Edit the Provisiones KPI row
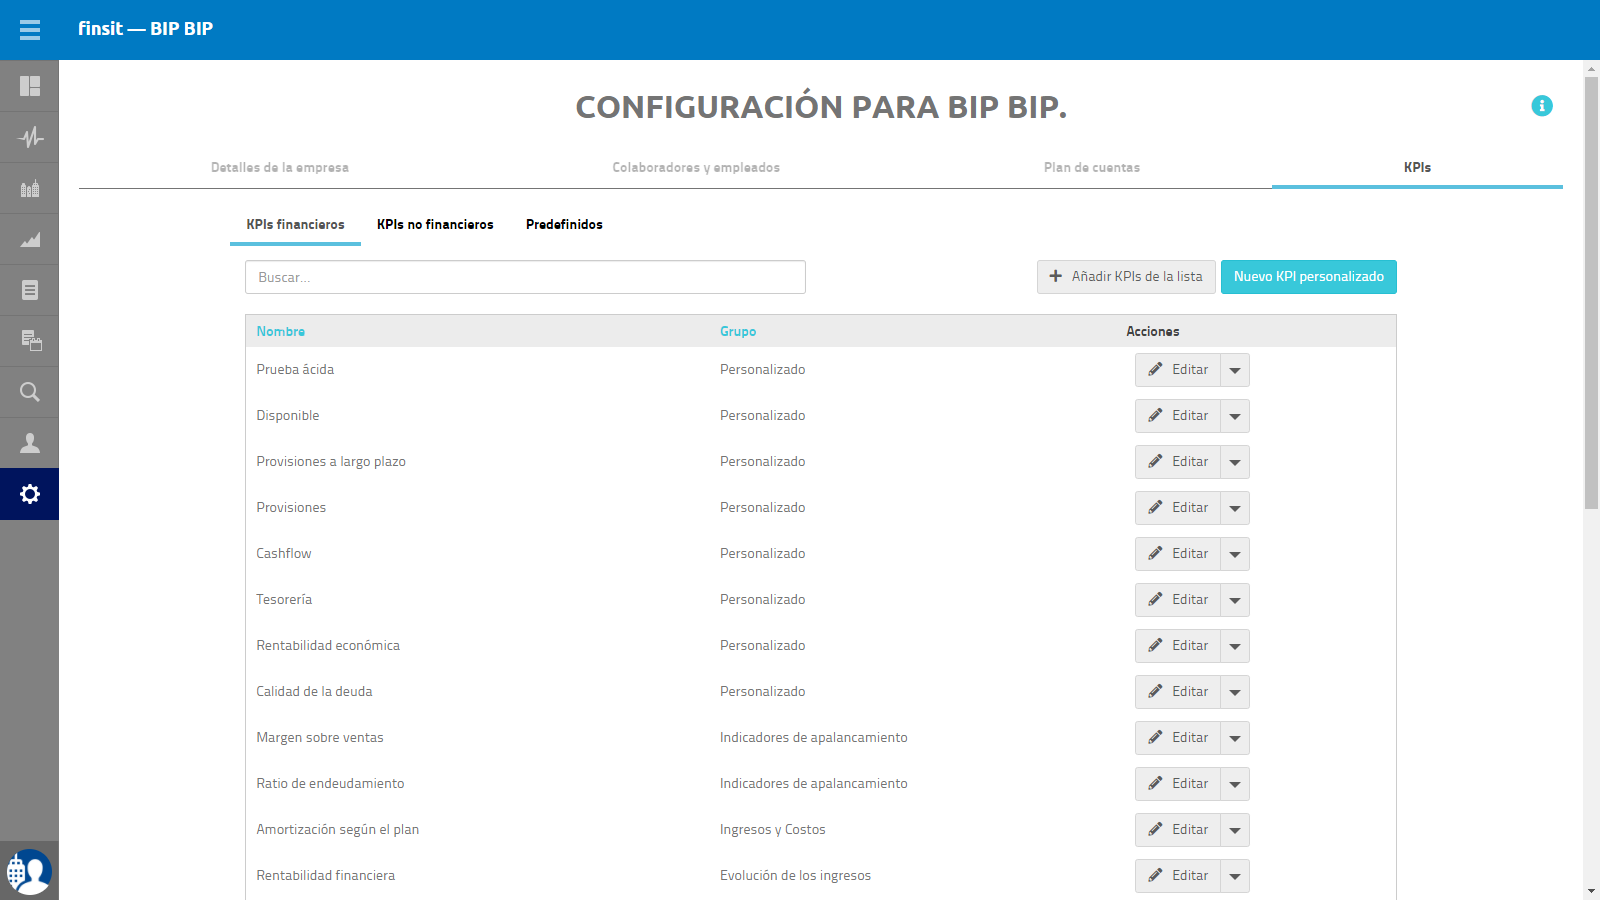This screenshot has height=900, width=1600. (1178, 508)
